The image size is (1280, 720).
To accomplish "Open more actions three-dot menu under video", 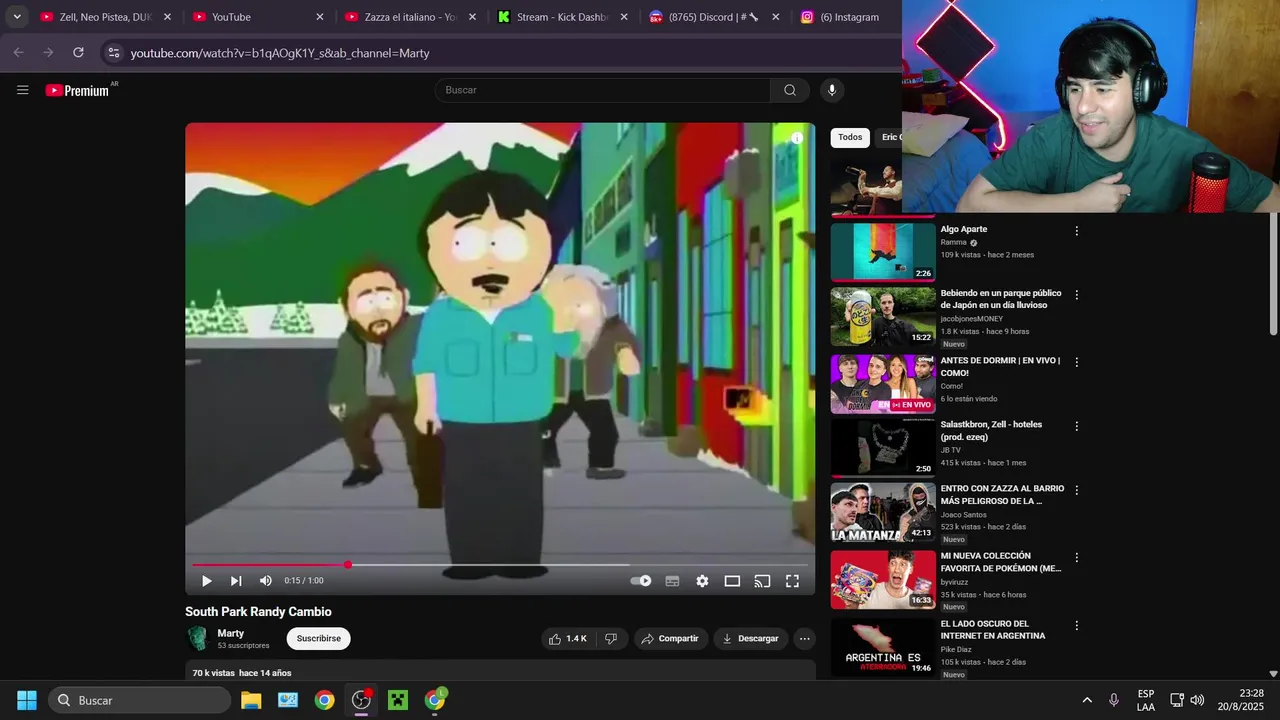I will 804,638.
